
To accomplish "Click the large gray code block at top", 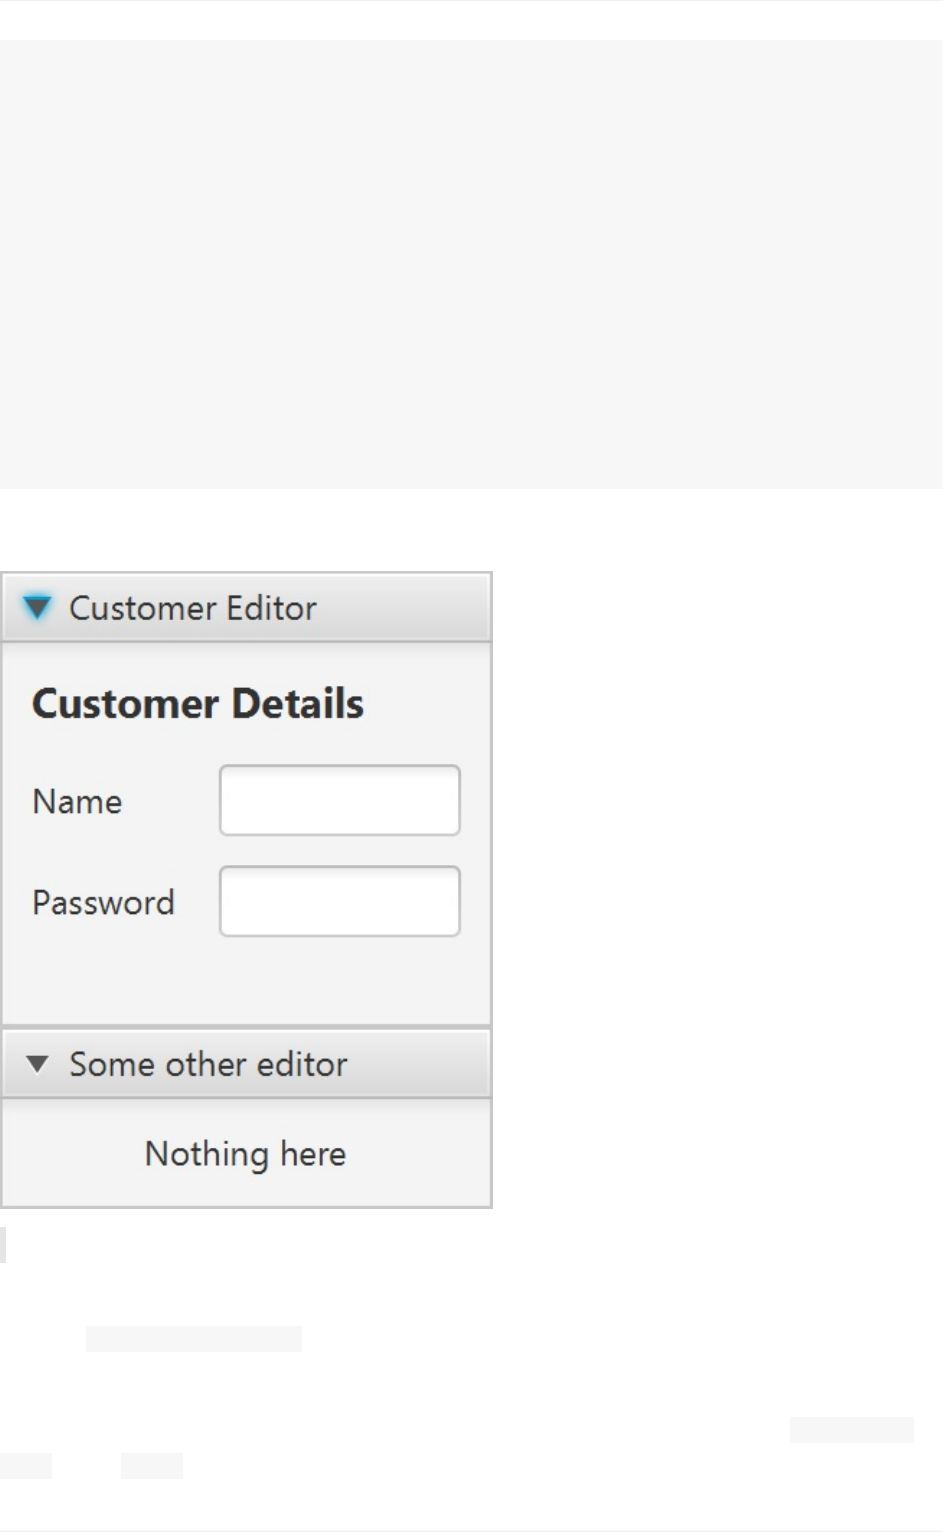I will click(x=471, y=264).
